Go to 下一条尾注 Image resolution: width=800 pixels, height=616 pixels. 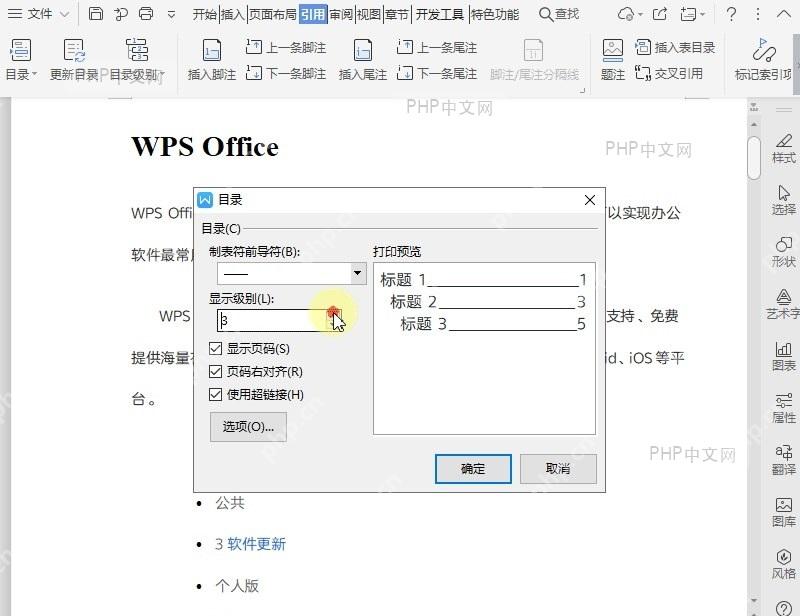pos(437,73)
